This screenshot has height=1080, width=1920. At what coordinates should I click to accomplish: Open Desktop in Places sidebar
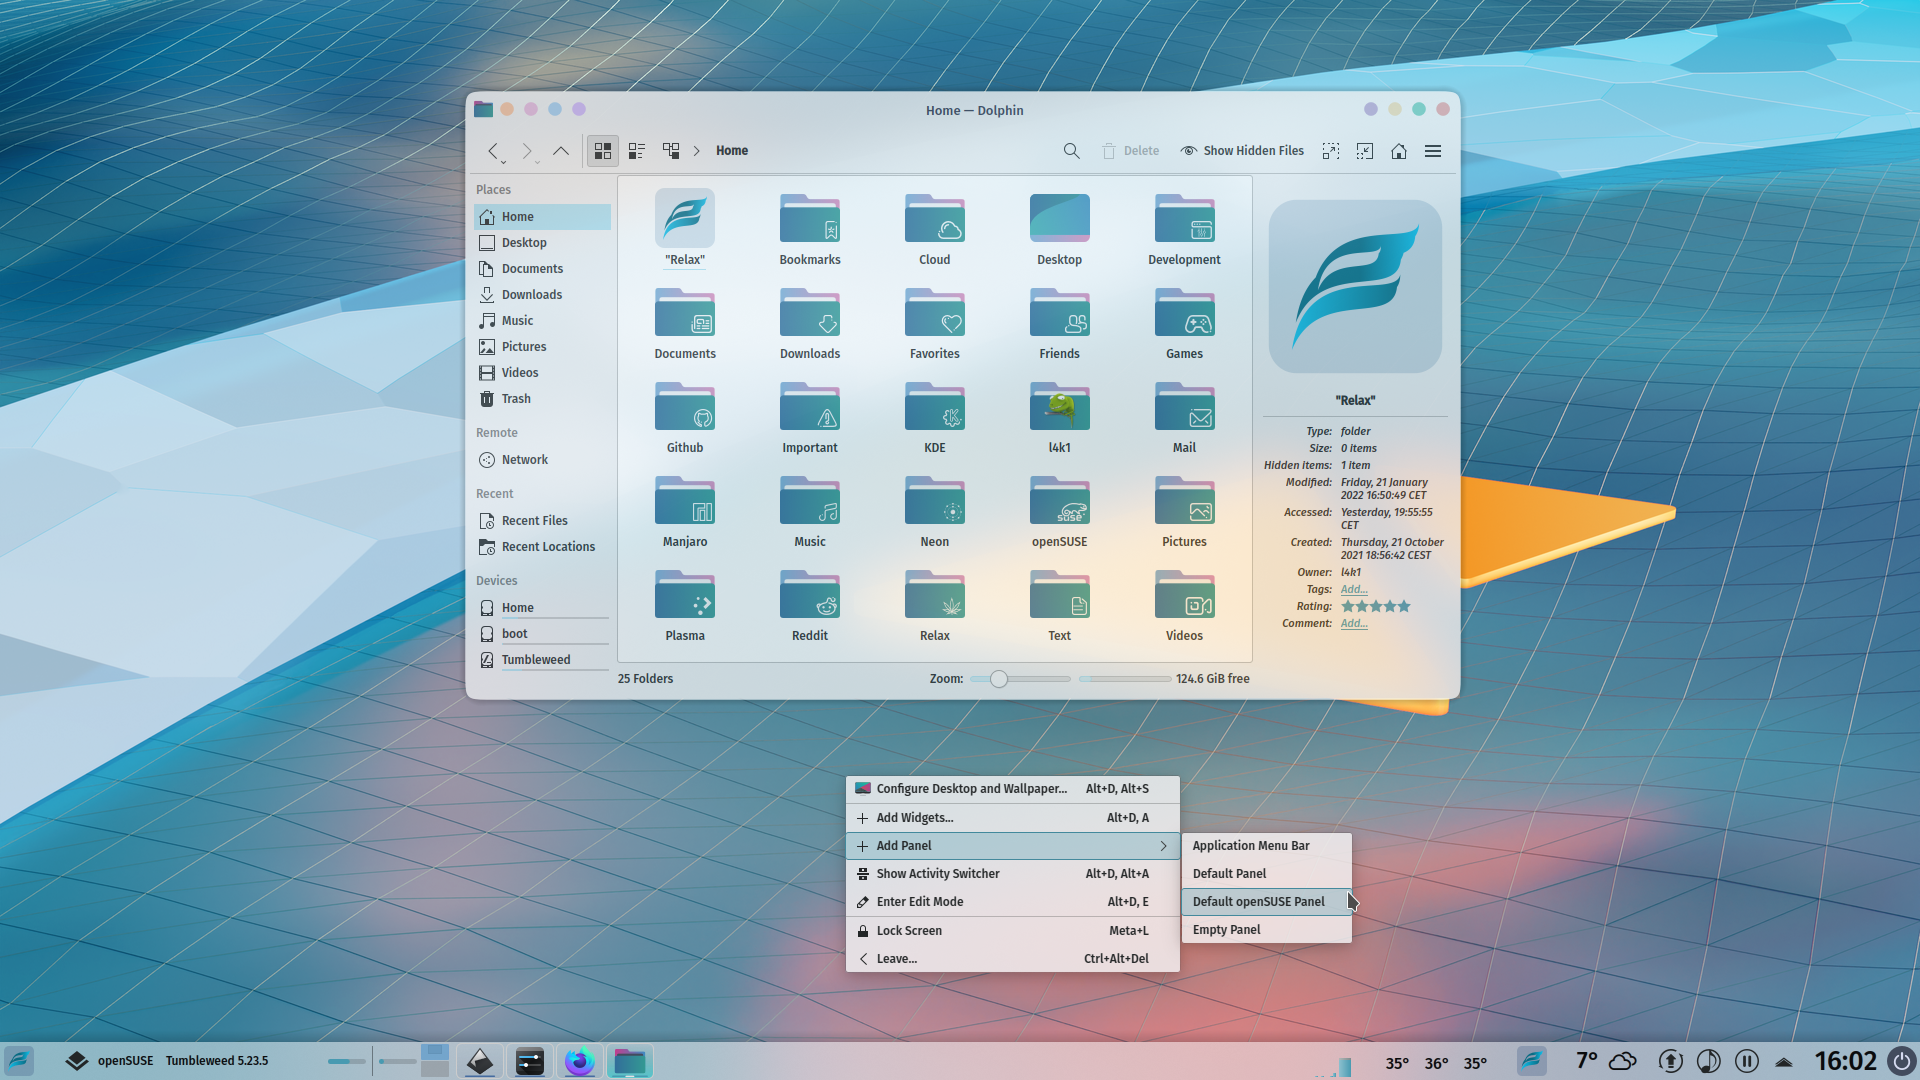coord(542,243)
